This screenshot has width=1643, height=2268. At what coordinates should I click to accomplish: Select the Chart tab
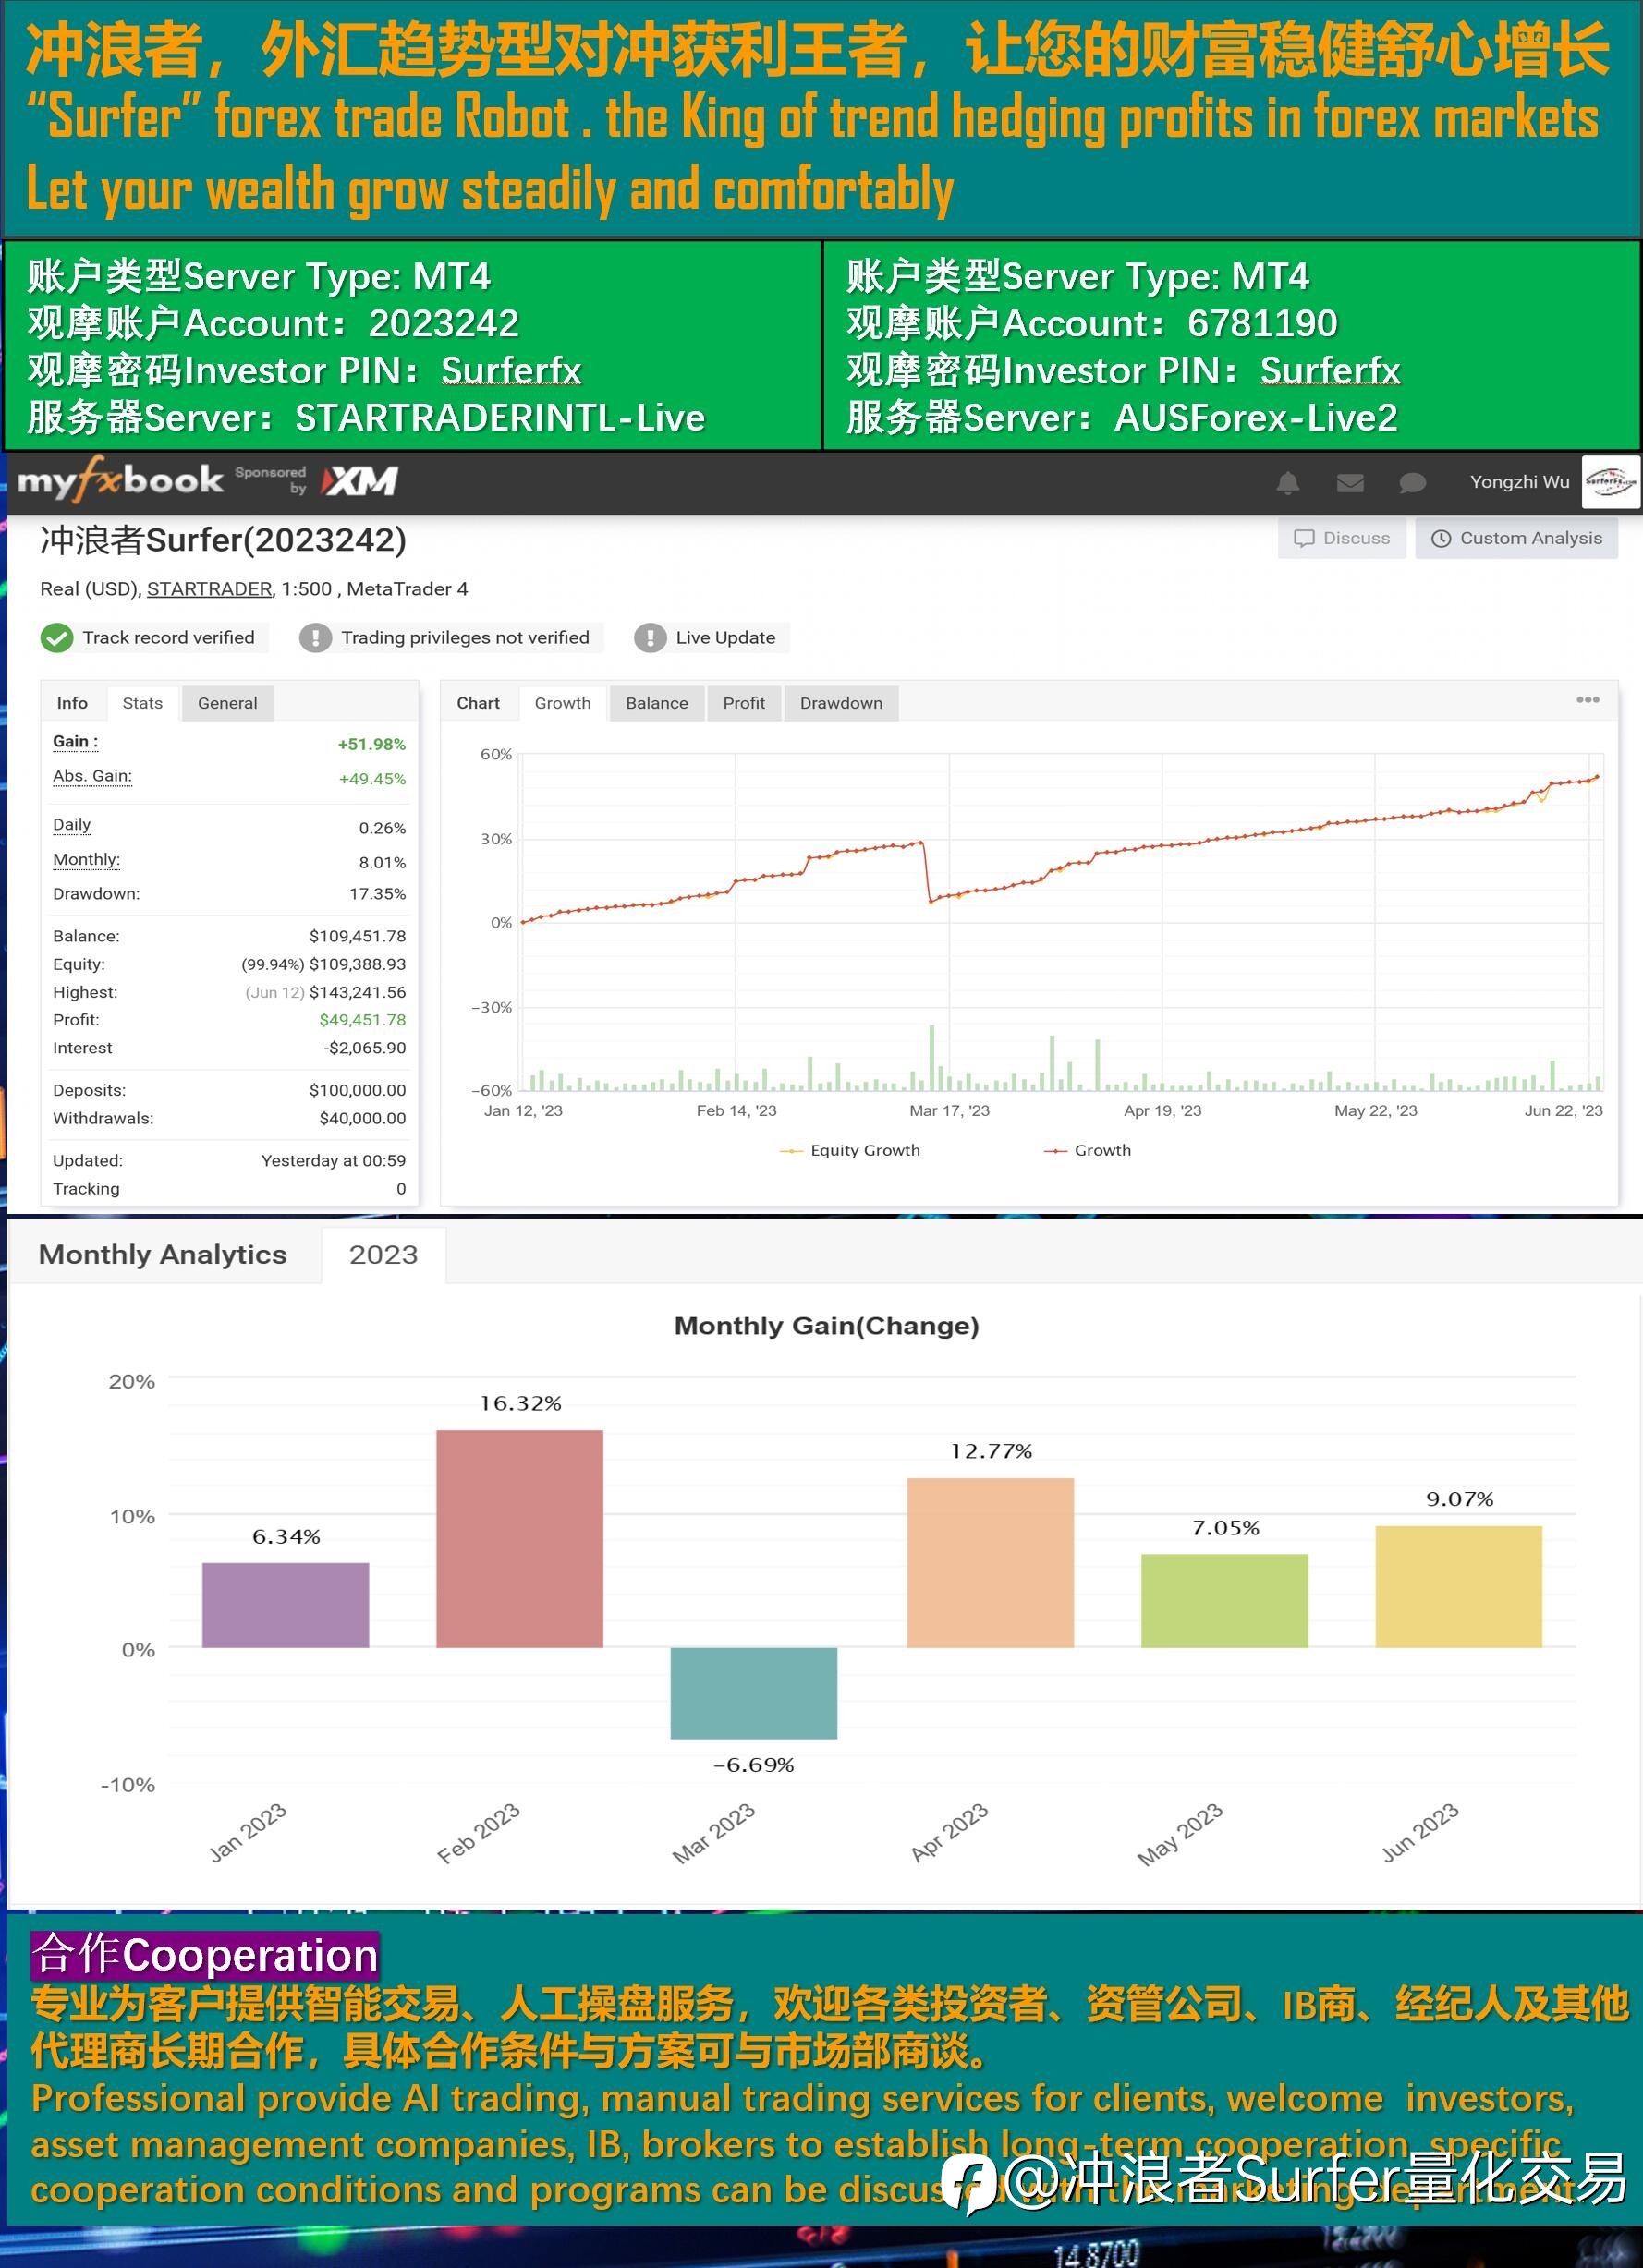click(478, 703)
